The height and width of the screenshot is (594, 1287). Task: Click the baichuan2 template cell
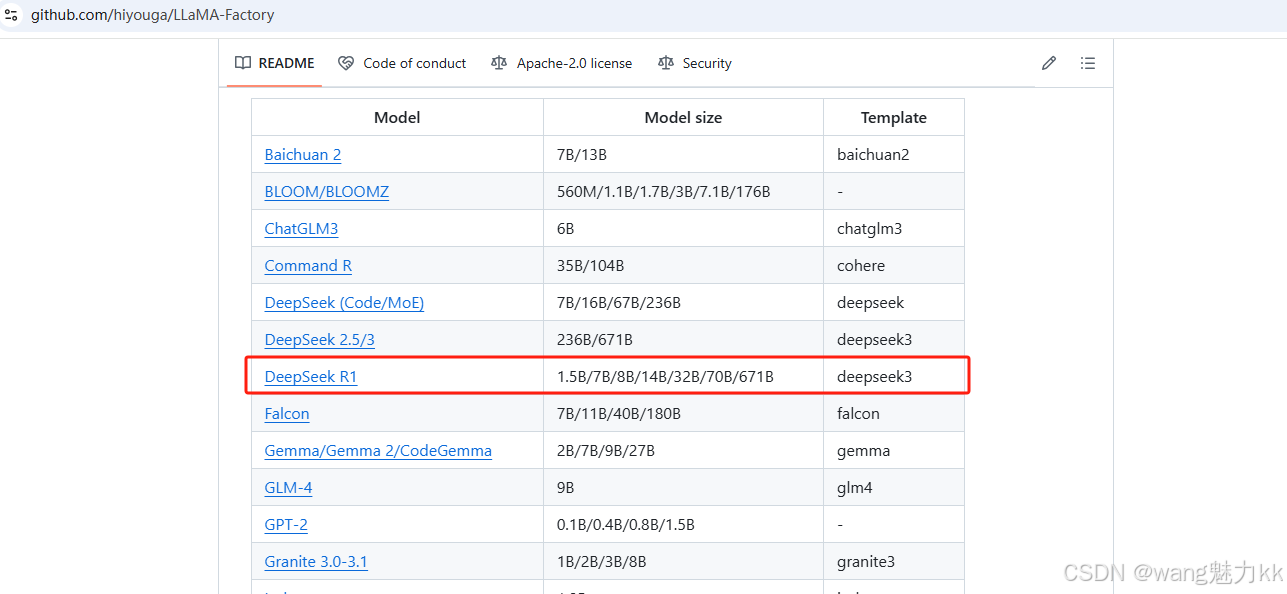(894, 155)
